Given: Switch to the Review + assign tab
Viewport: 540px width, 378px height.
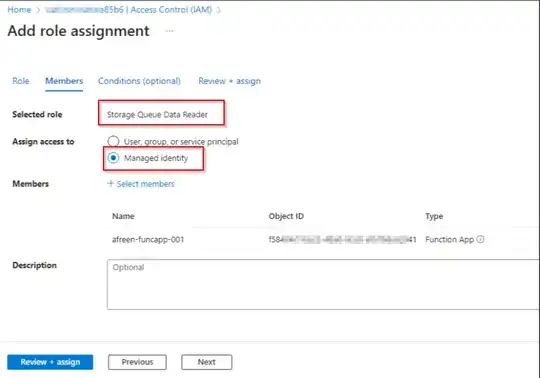Looking at the screenshot, I should pos(229,81).
